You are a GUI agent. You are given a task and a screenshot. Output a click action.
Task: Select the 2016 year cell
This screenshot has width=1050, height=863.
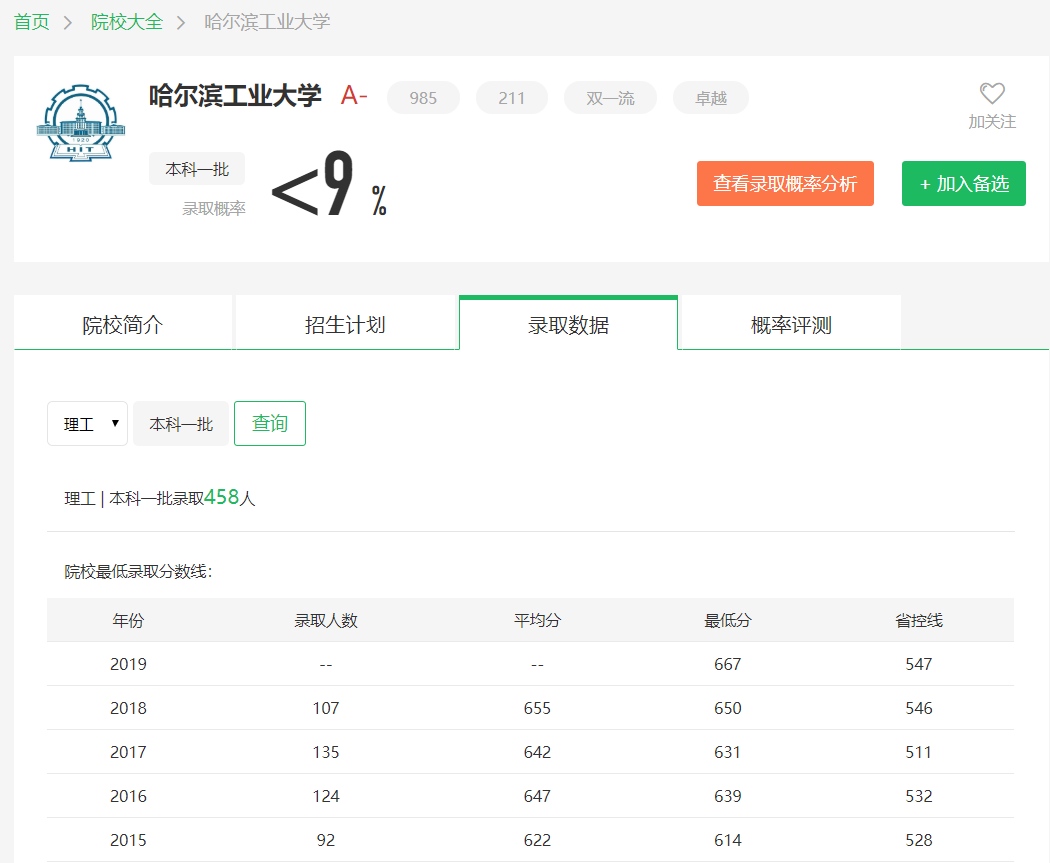(128, 796)
